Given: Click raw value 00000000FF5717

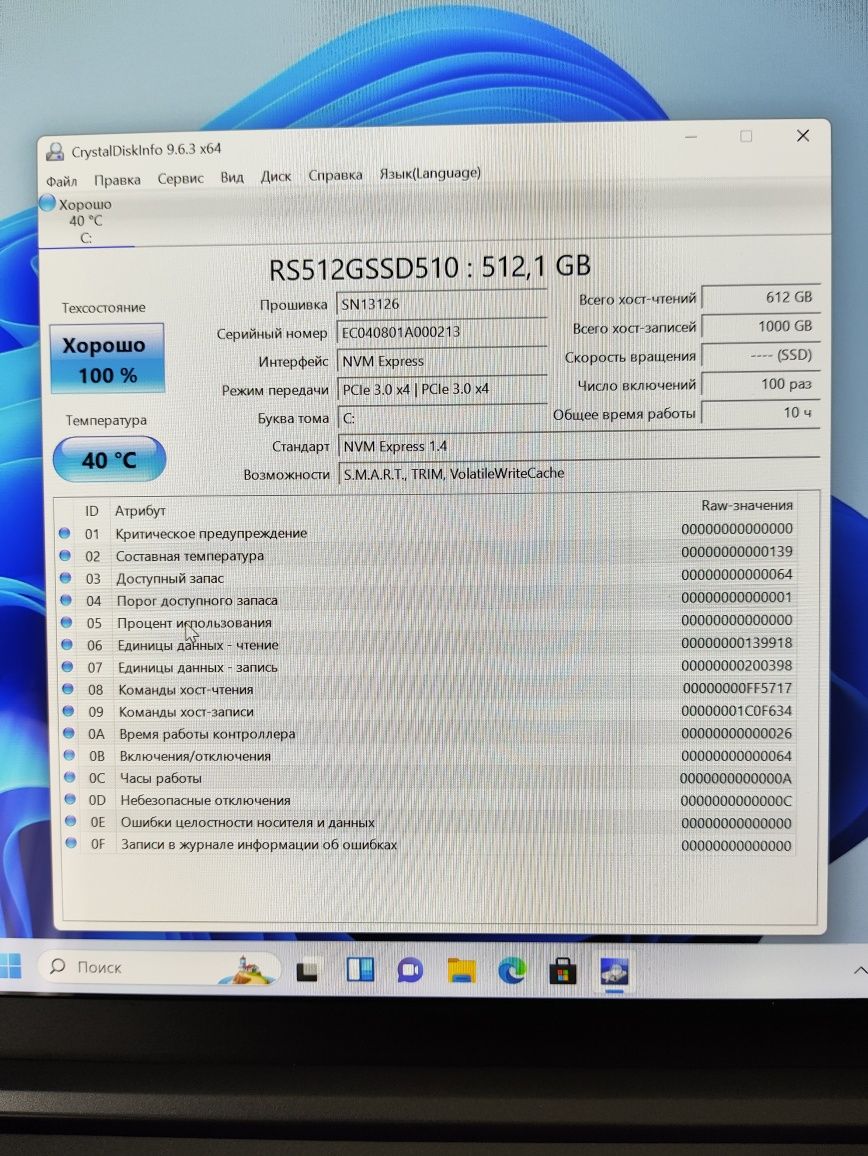Looking at the screenshot, I should click(x=737, y=688).
